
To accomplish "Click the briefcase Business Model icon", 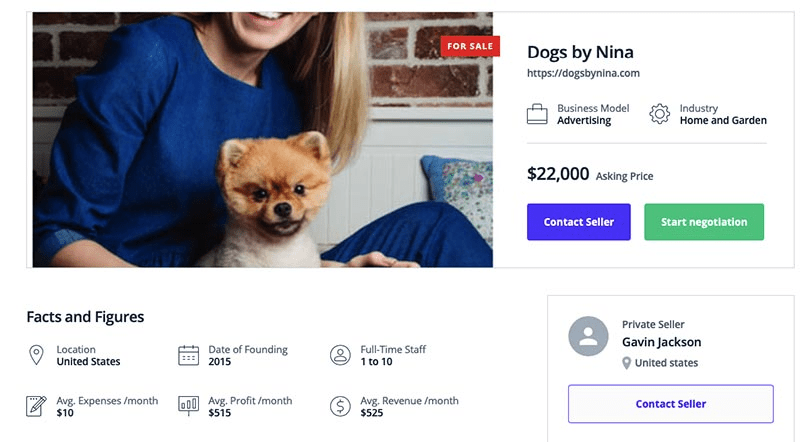I will [537, 114].
